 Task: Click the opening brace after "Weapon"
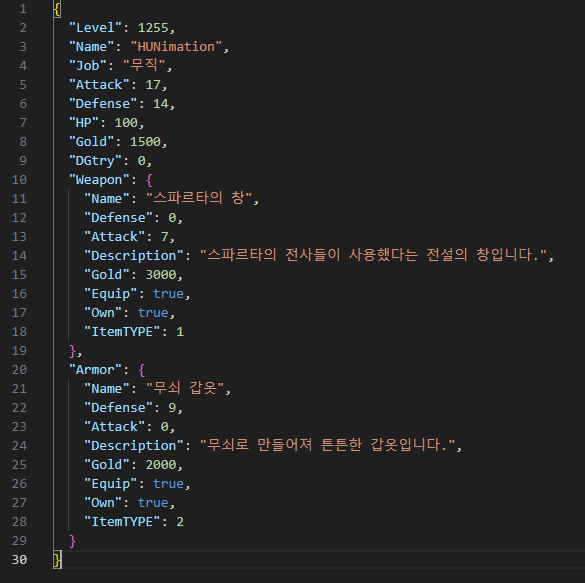point(149,180)
